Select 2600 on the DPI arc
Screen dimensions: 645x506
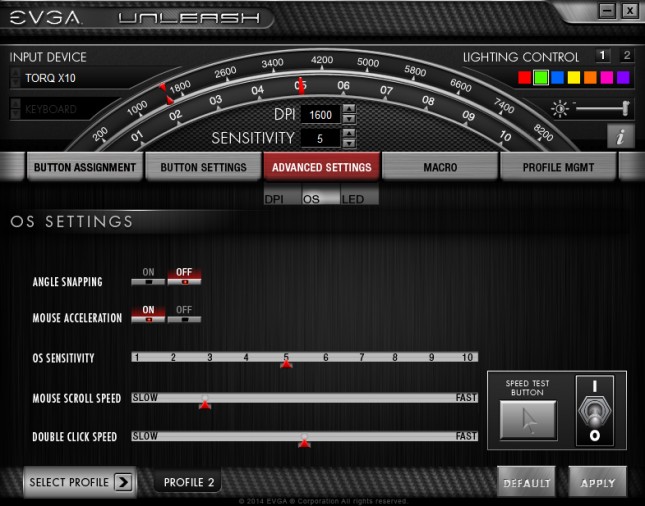225,73
